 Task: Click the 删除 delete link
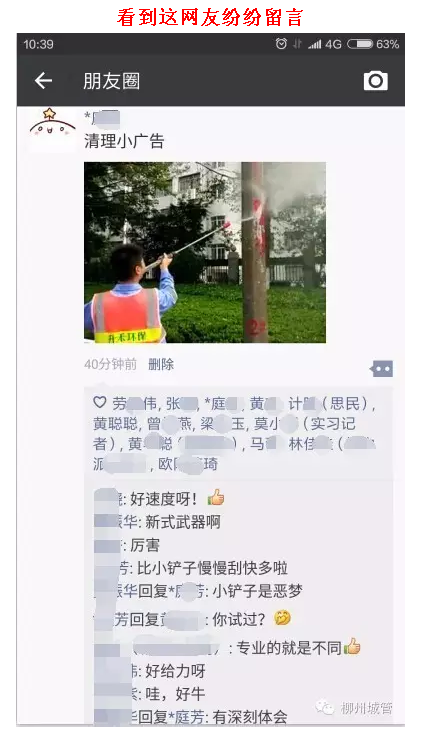pos(161,364)
